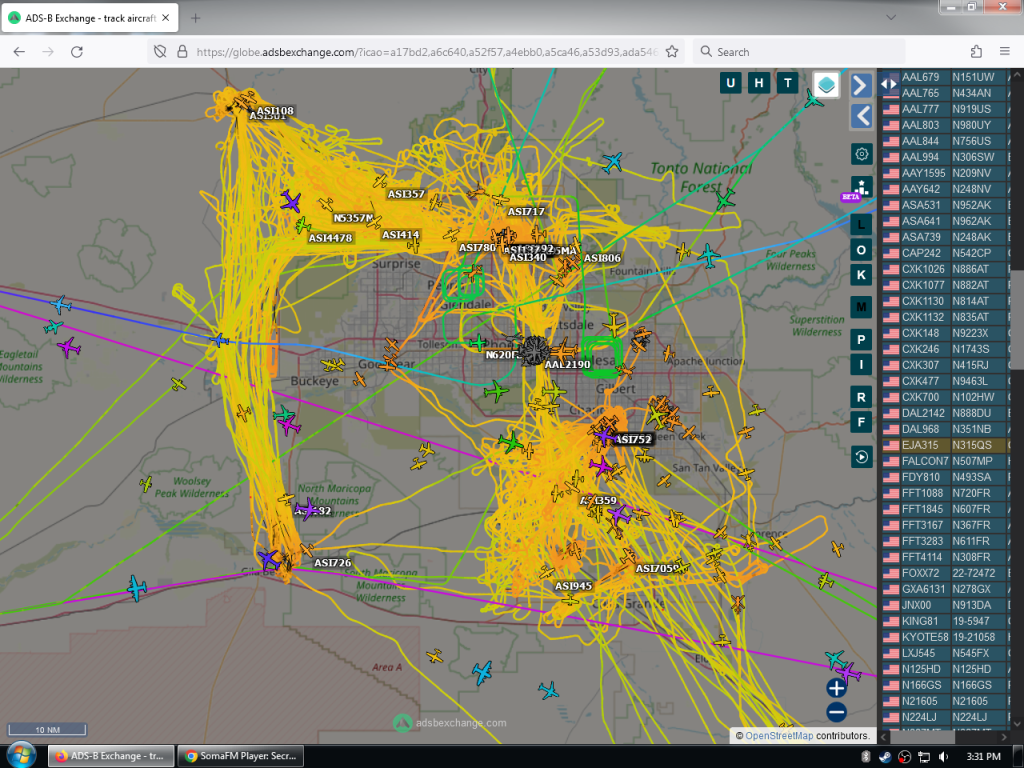Image resolution: width=1024 pixels, height=768 pixels.
Task: Click registration N888DU in aircraft list
Action: pos(972,413)
